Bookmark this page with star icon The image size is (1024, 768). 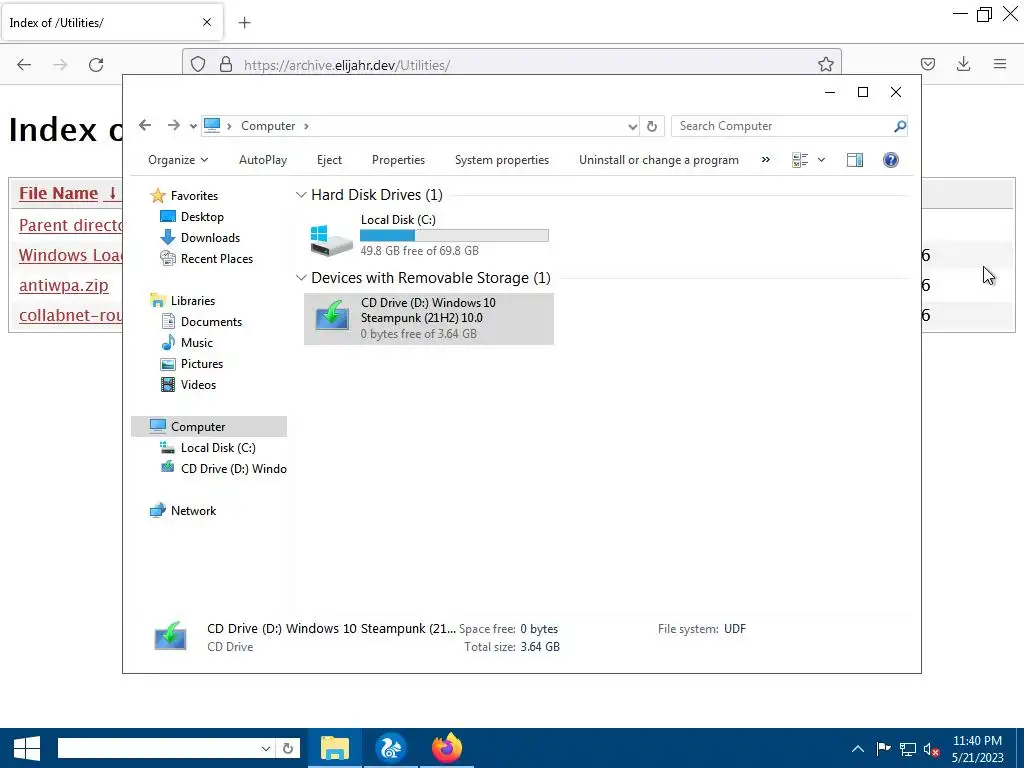pyautogui.click(x=825, y=64)
